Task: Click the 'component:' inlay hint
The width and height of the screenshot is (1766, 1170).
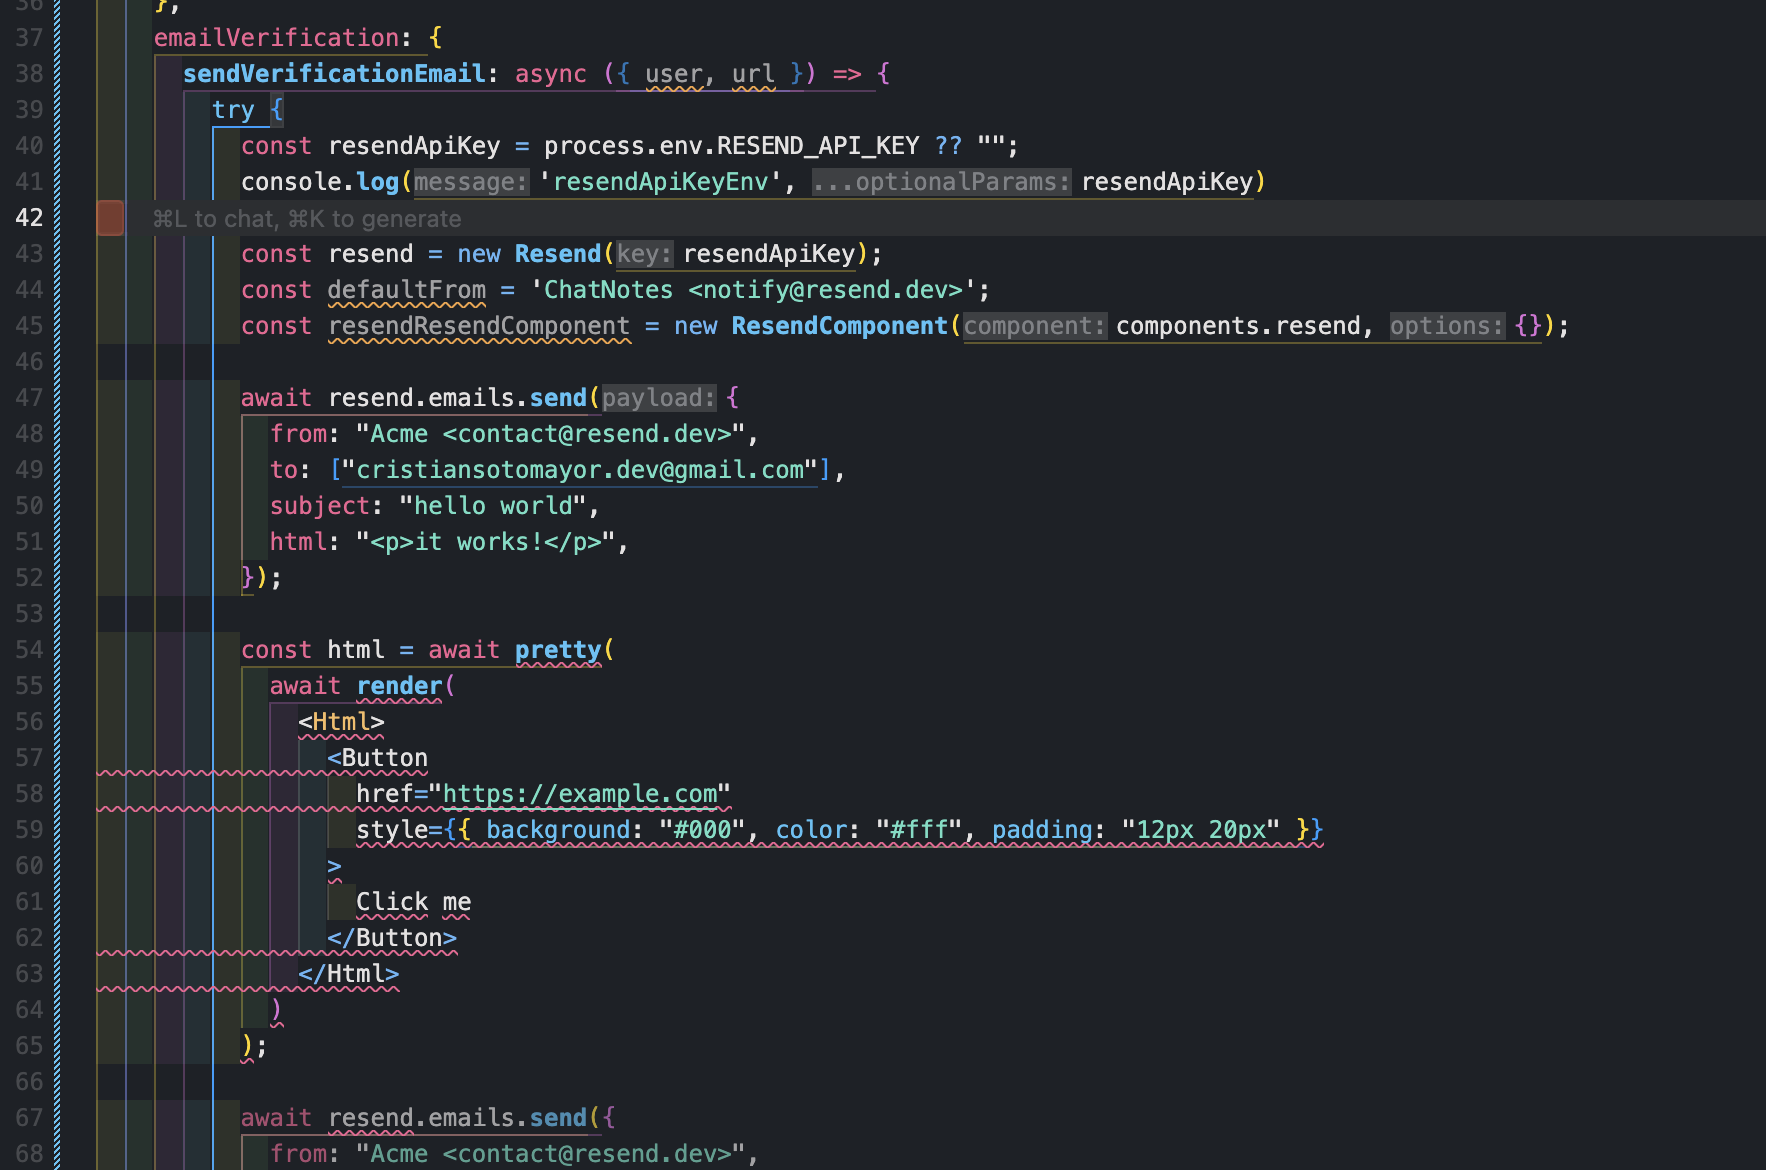Action: tap(1035, 326)
